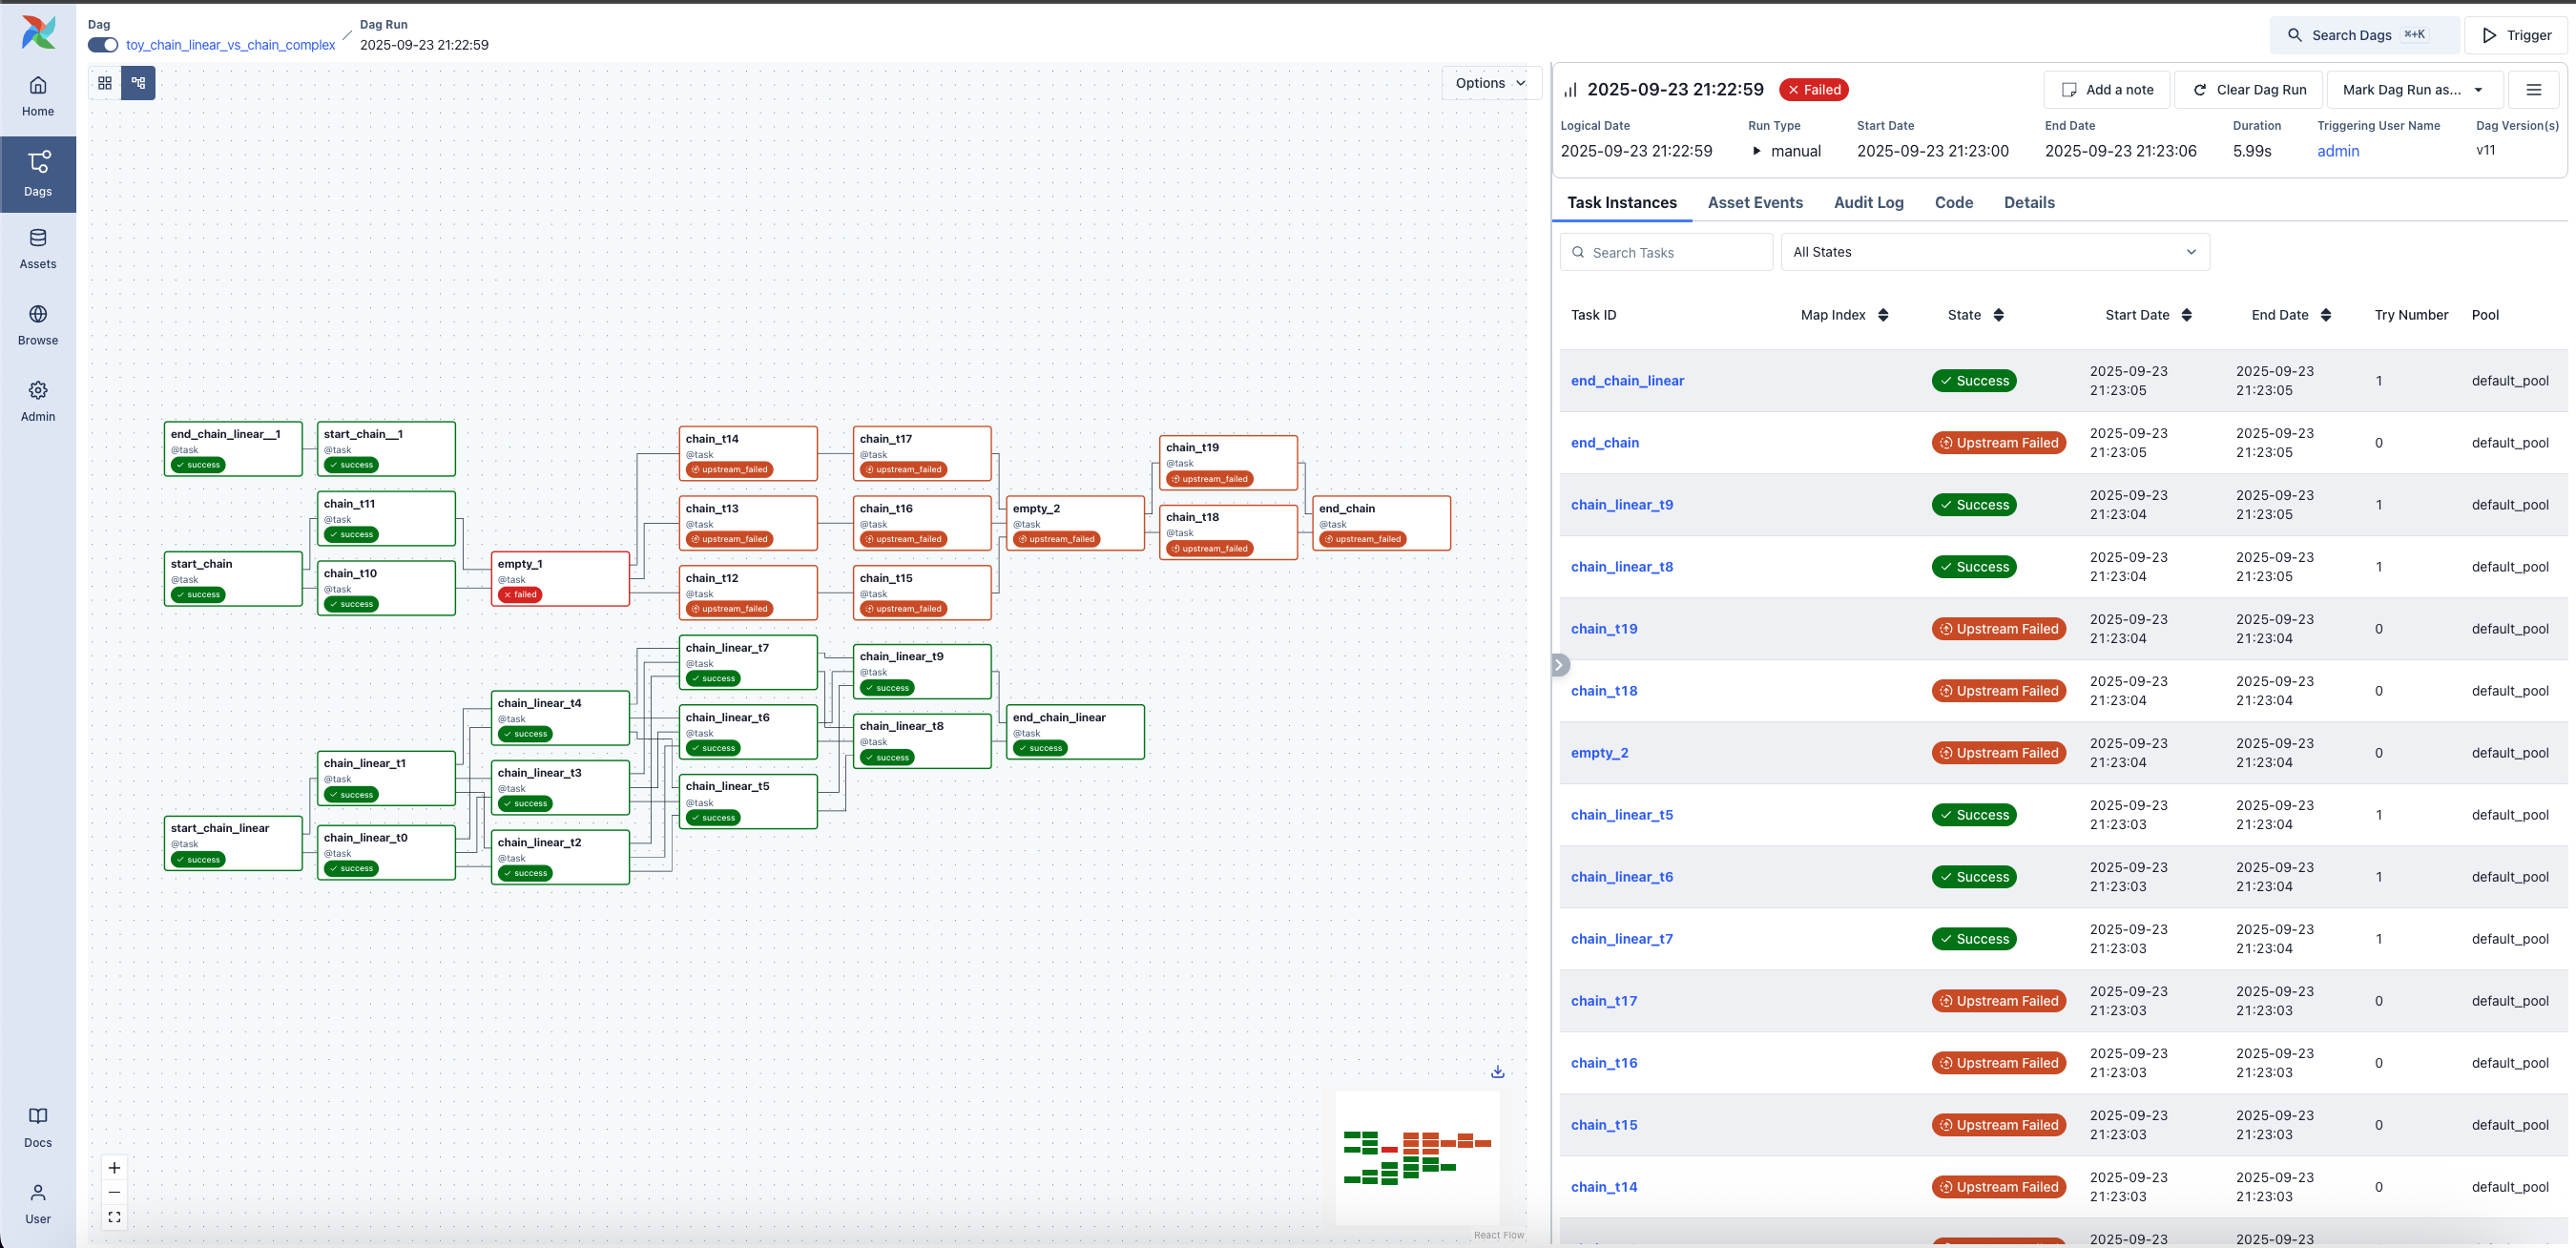Image resolution: width=2576 pixels, height=1248 pixels.
Task: Open the Assets section in the sidebar
Action: pos(38,247)
